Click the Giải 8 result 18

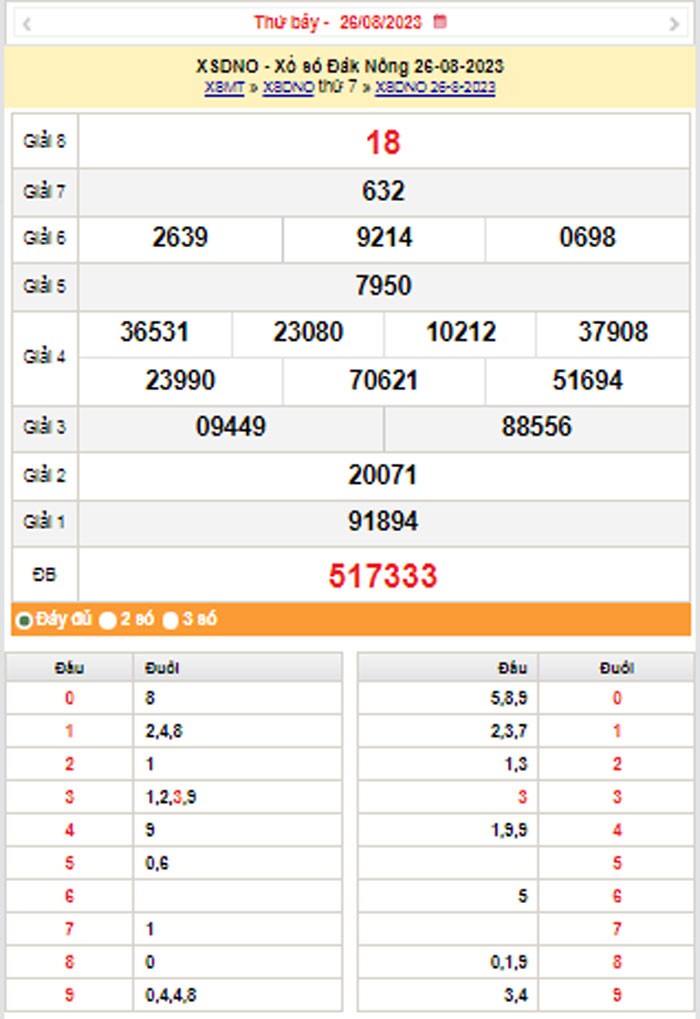point(383,143)
